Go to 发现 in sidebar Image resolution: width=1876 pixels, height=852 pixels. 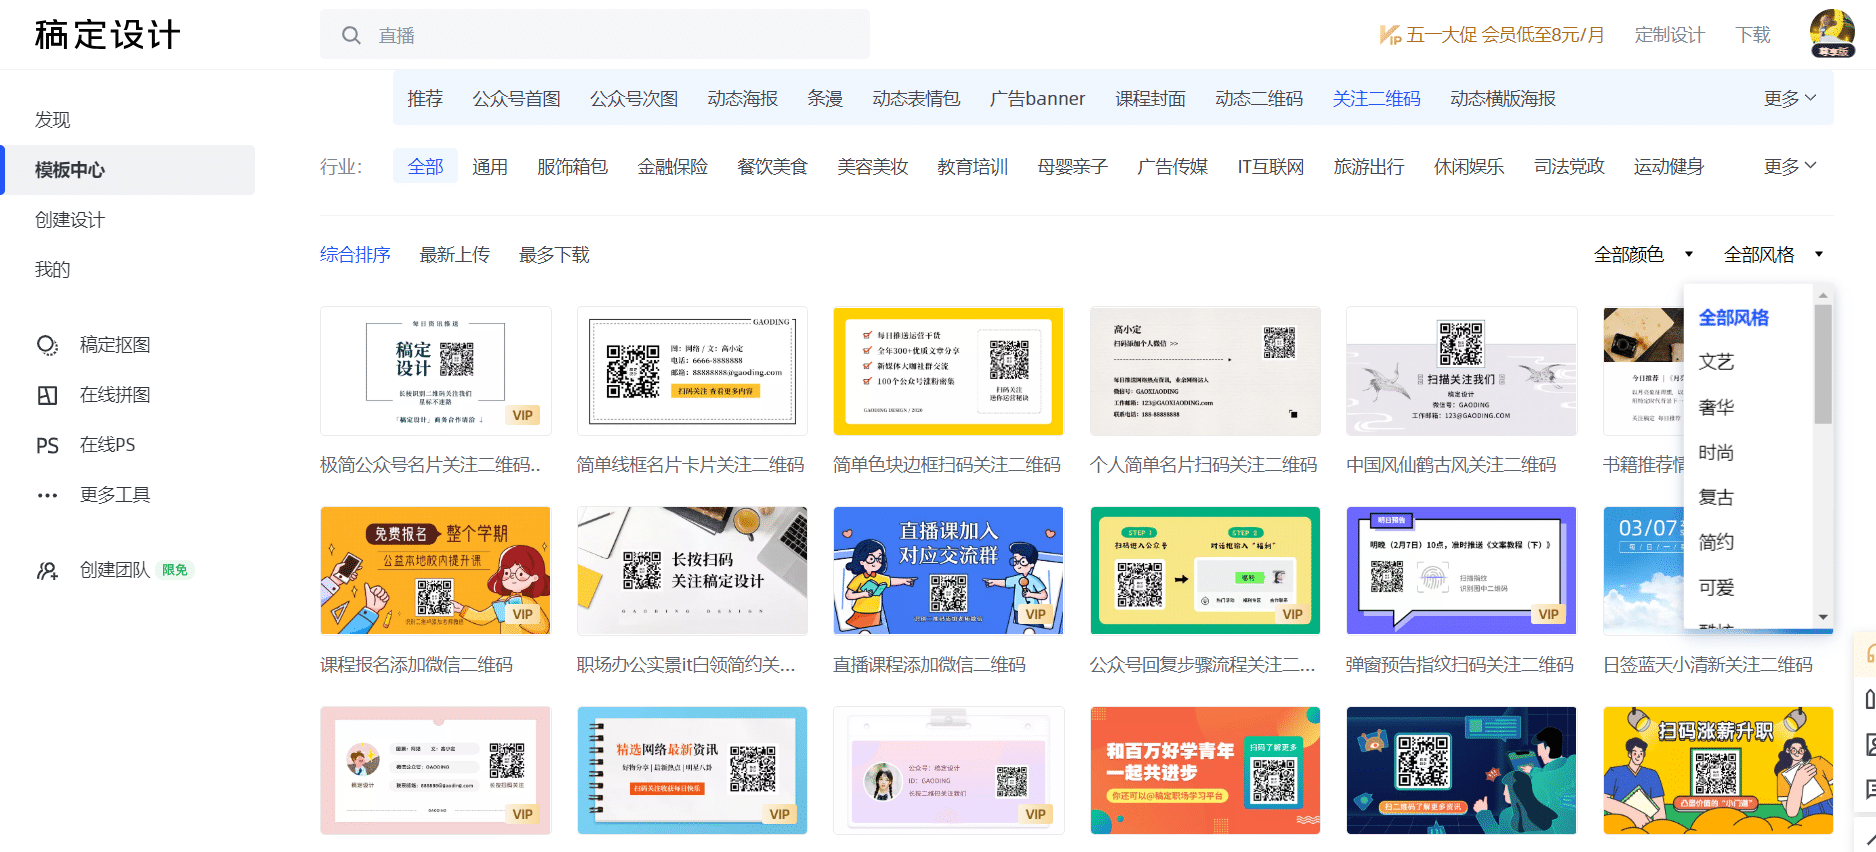(x=53, y=120)
